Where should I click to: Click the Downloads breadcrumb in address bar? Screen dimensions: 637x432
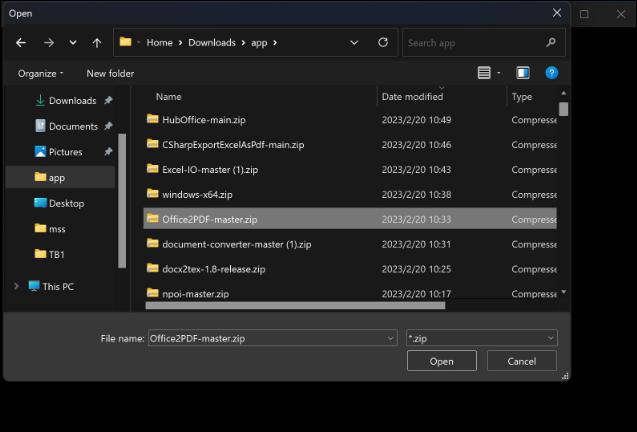click(211, 43)
